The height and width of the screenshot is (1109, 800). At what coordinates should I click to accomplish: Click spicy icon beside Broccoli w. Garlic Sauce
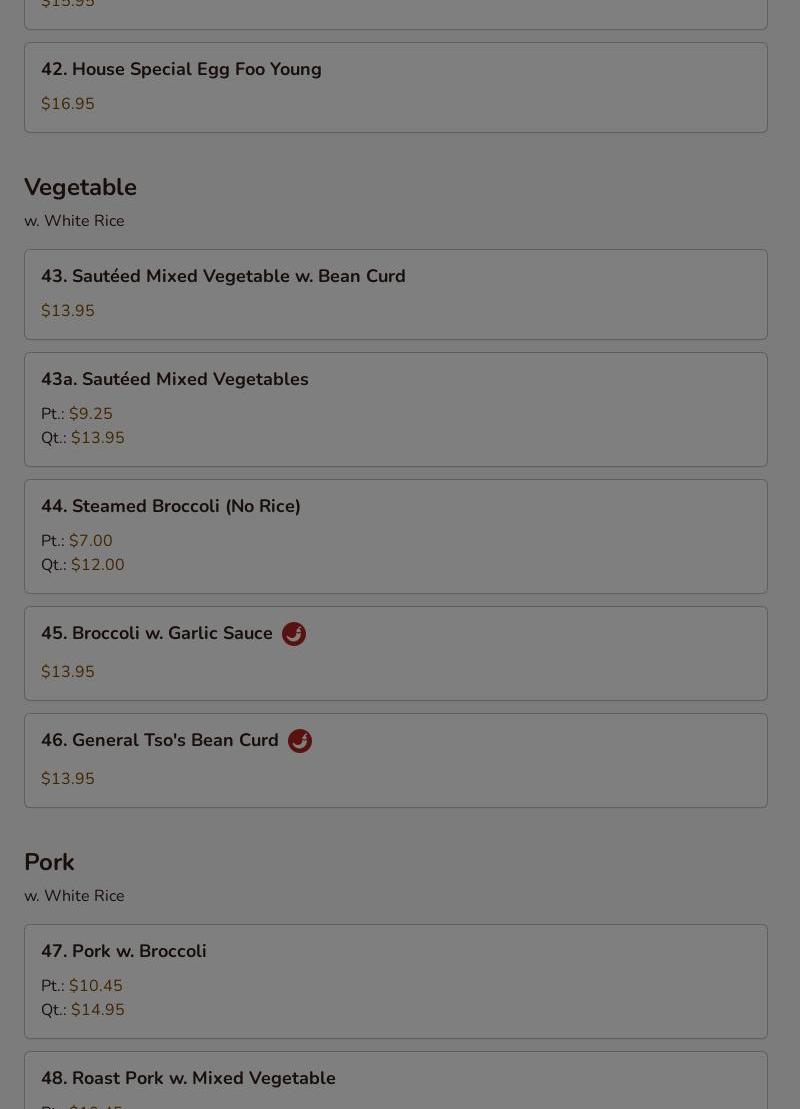tap(294, 634)
